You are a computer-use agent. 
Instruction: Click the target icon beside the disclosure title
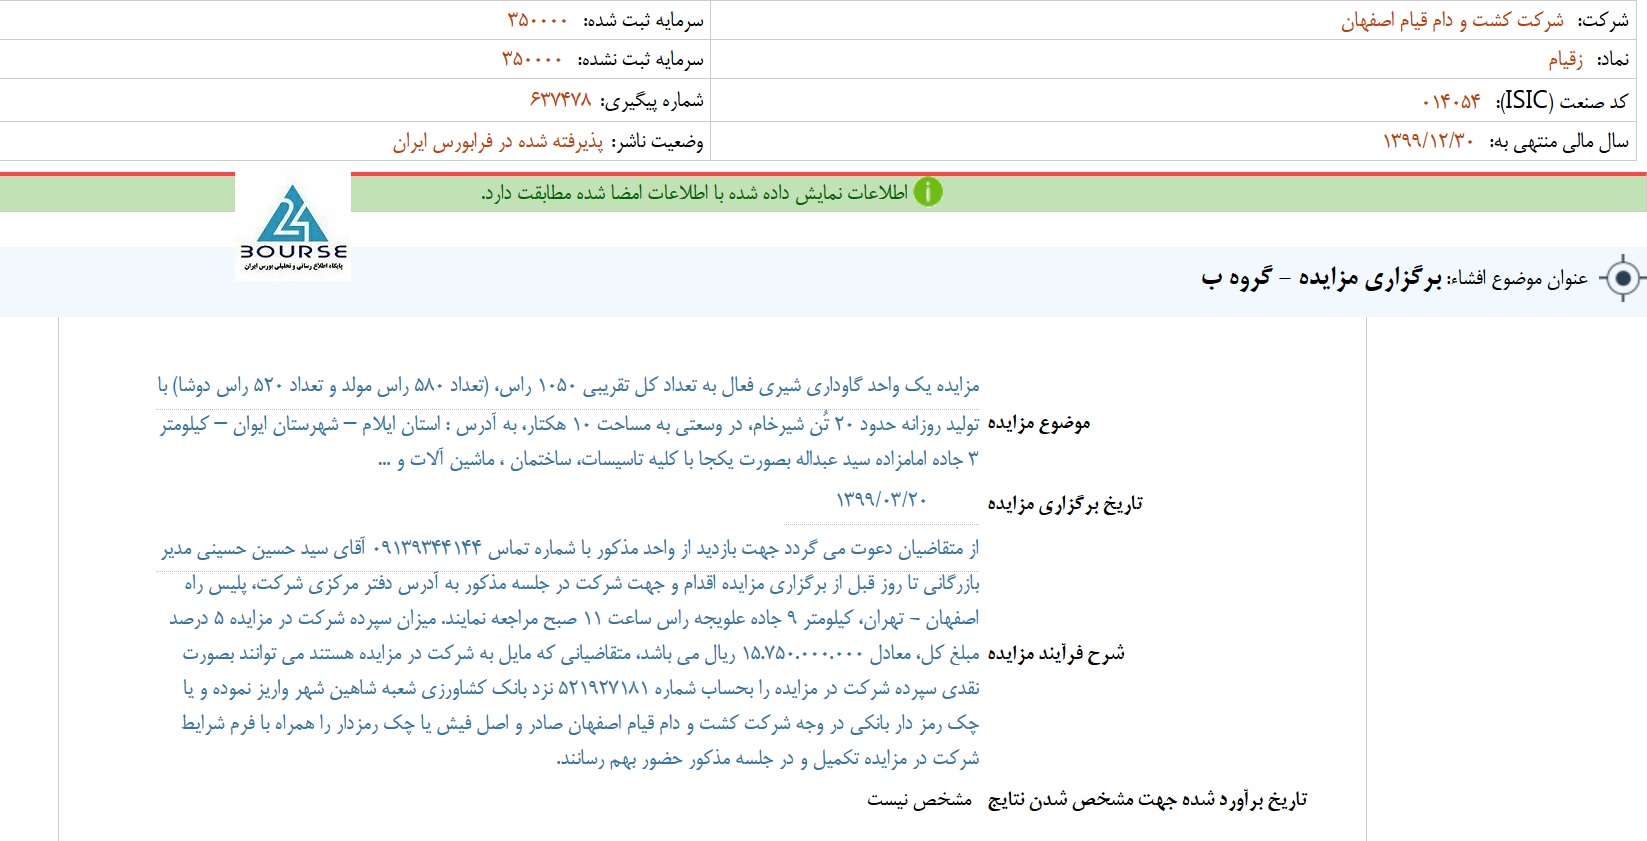click(x=1623, y=277)
